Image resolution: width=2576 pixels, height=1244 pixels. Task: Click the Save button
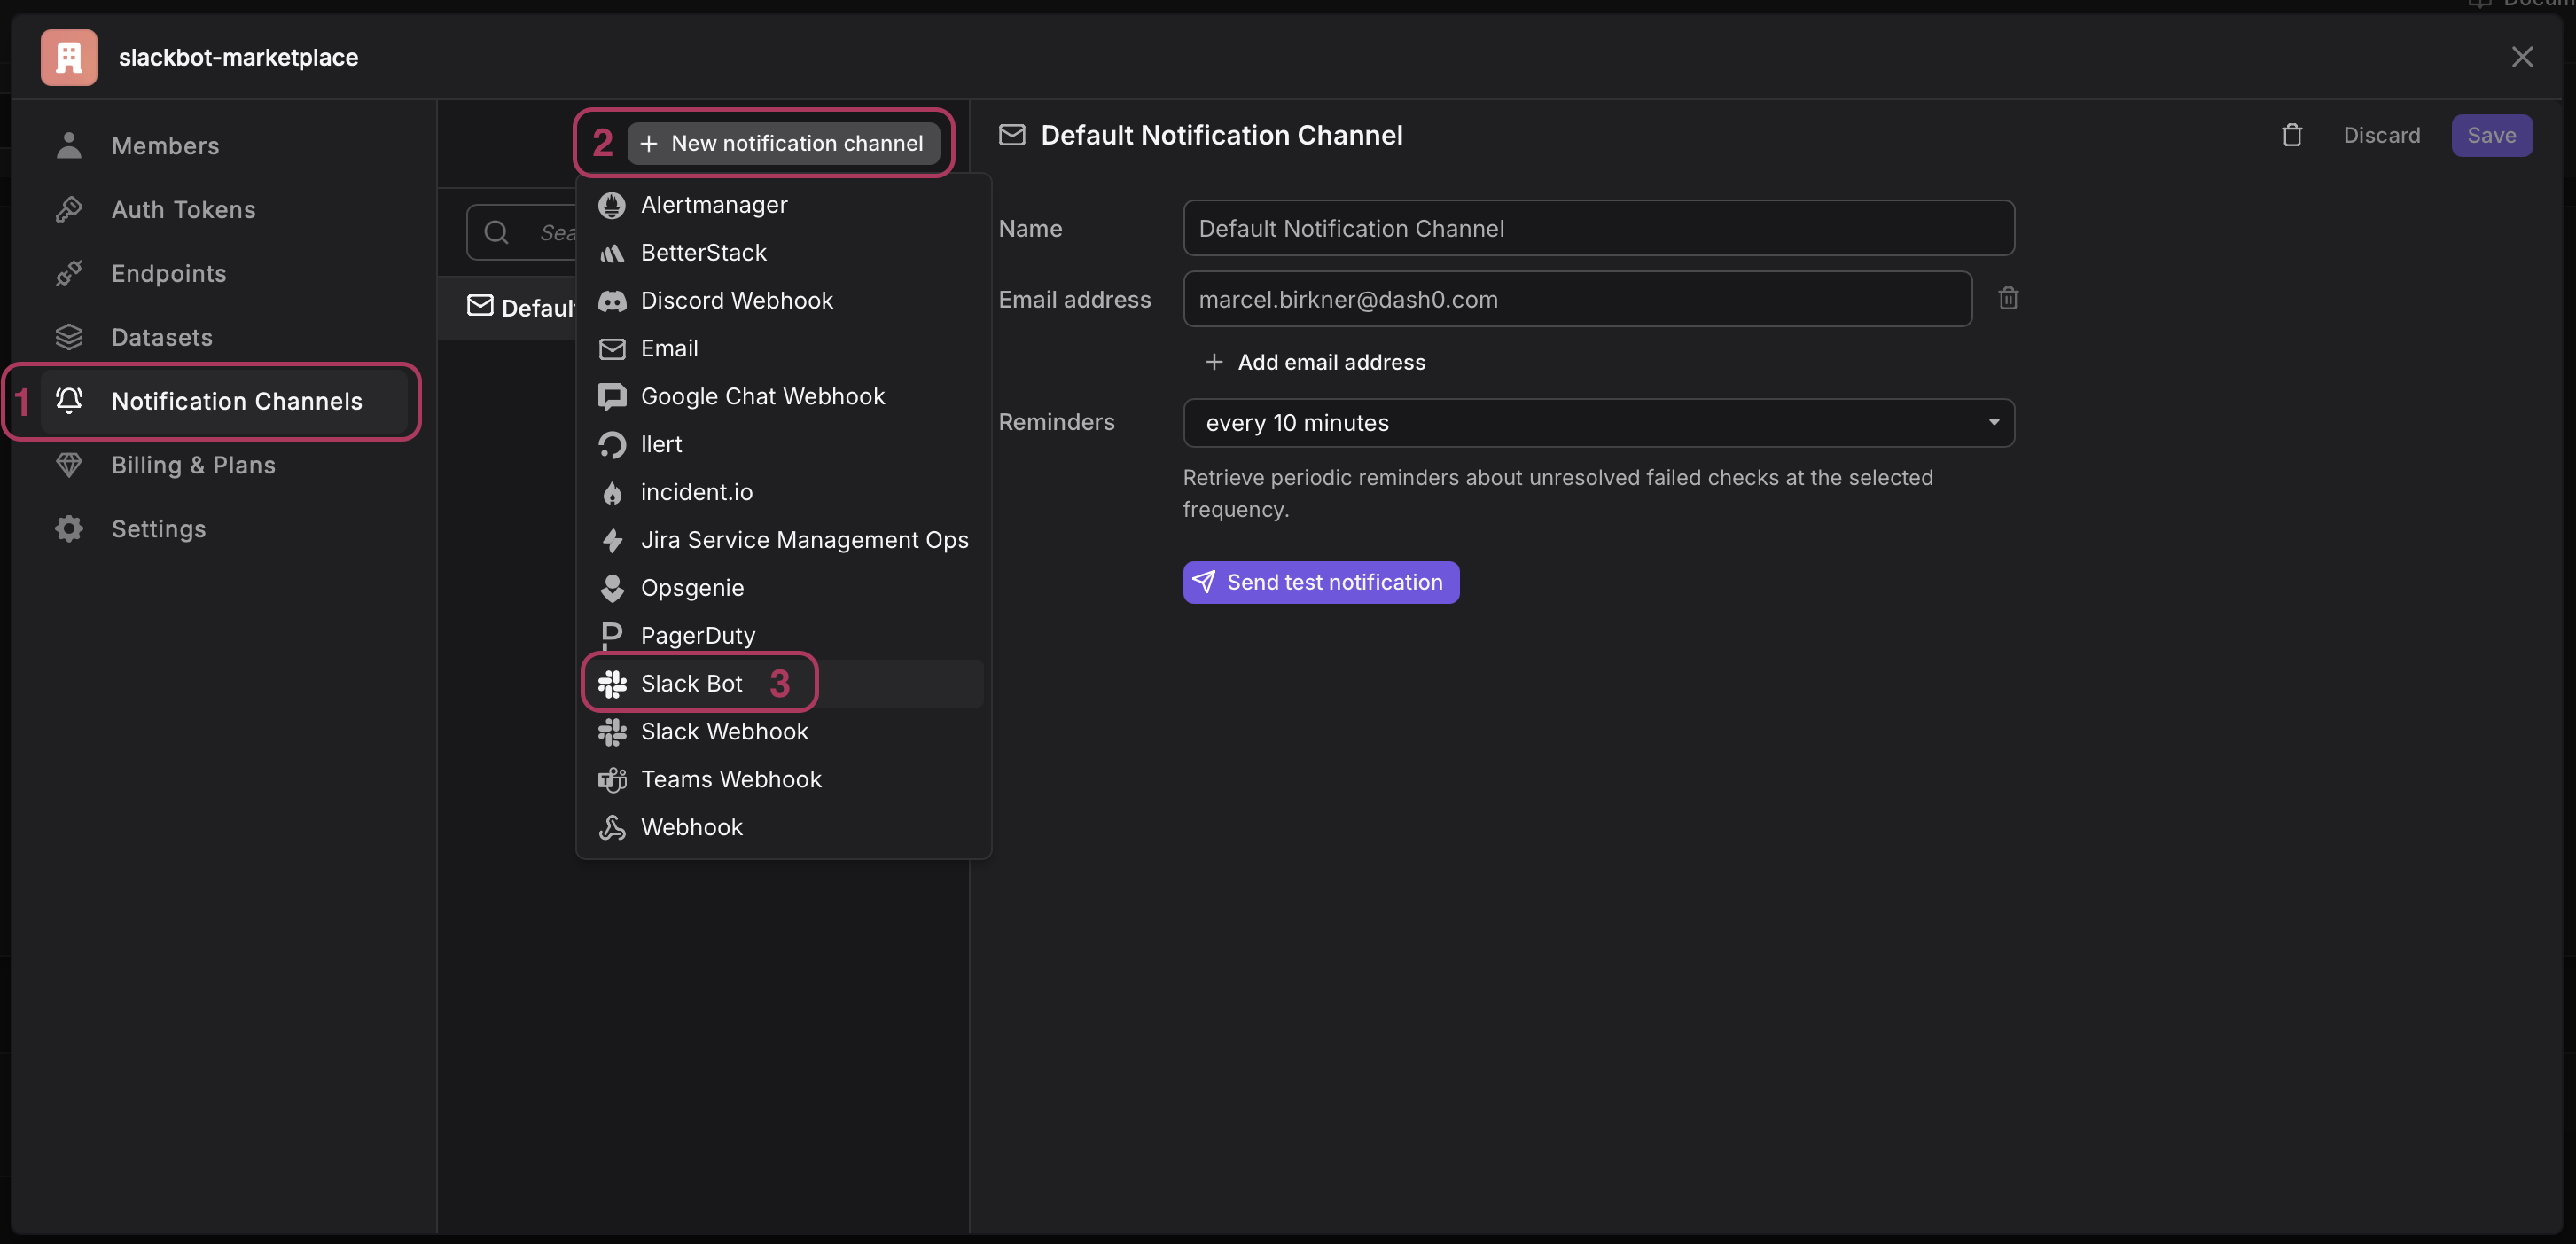(2491, 135)
